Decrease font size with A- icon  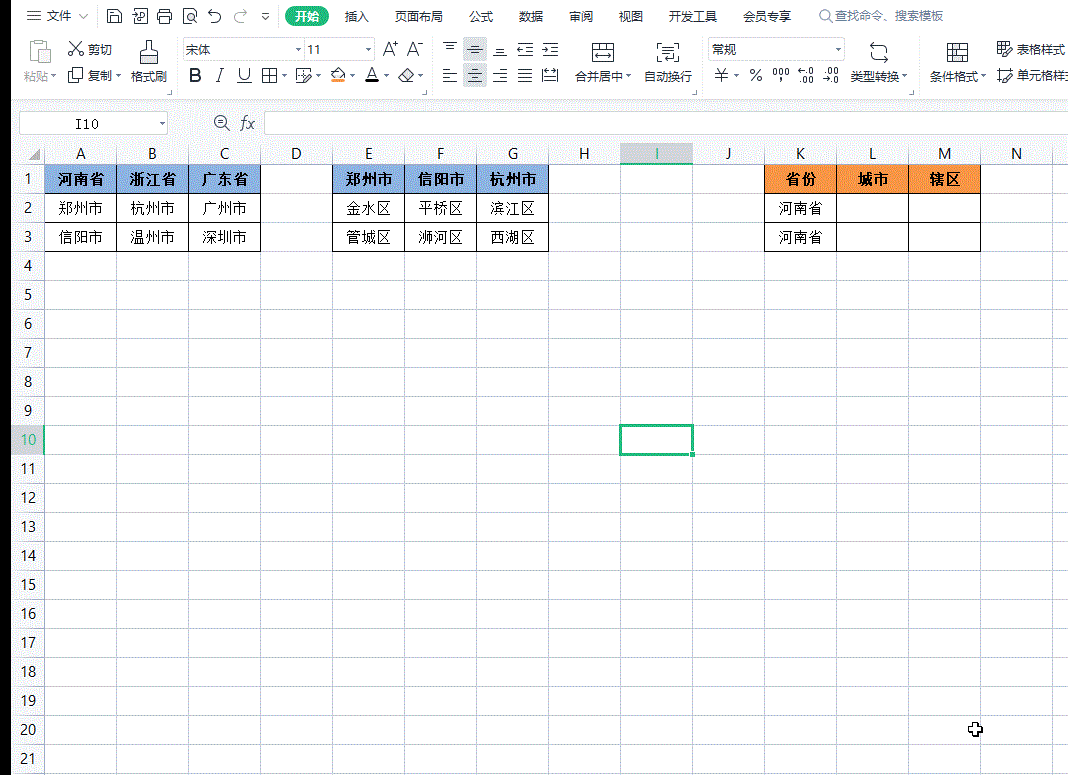pos(414,49)
